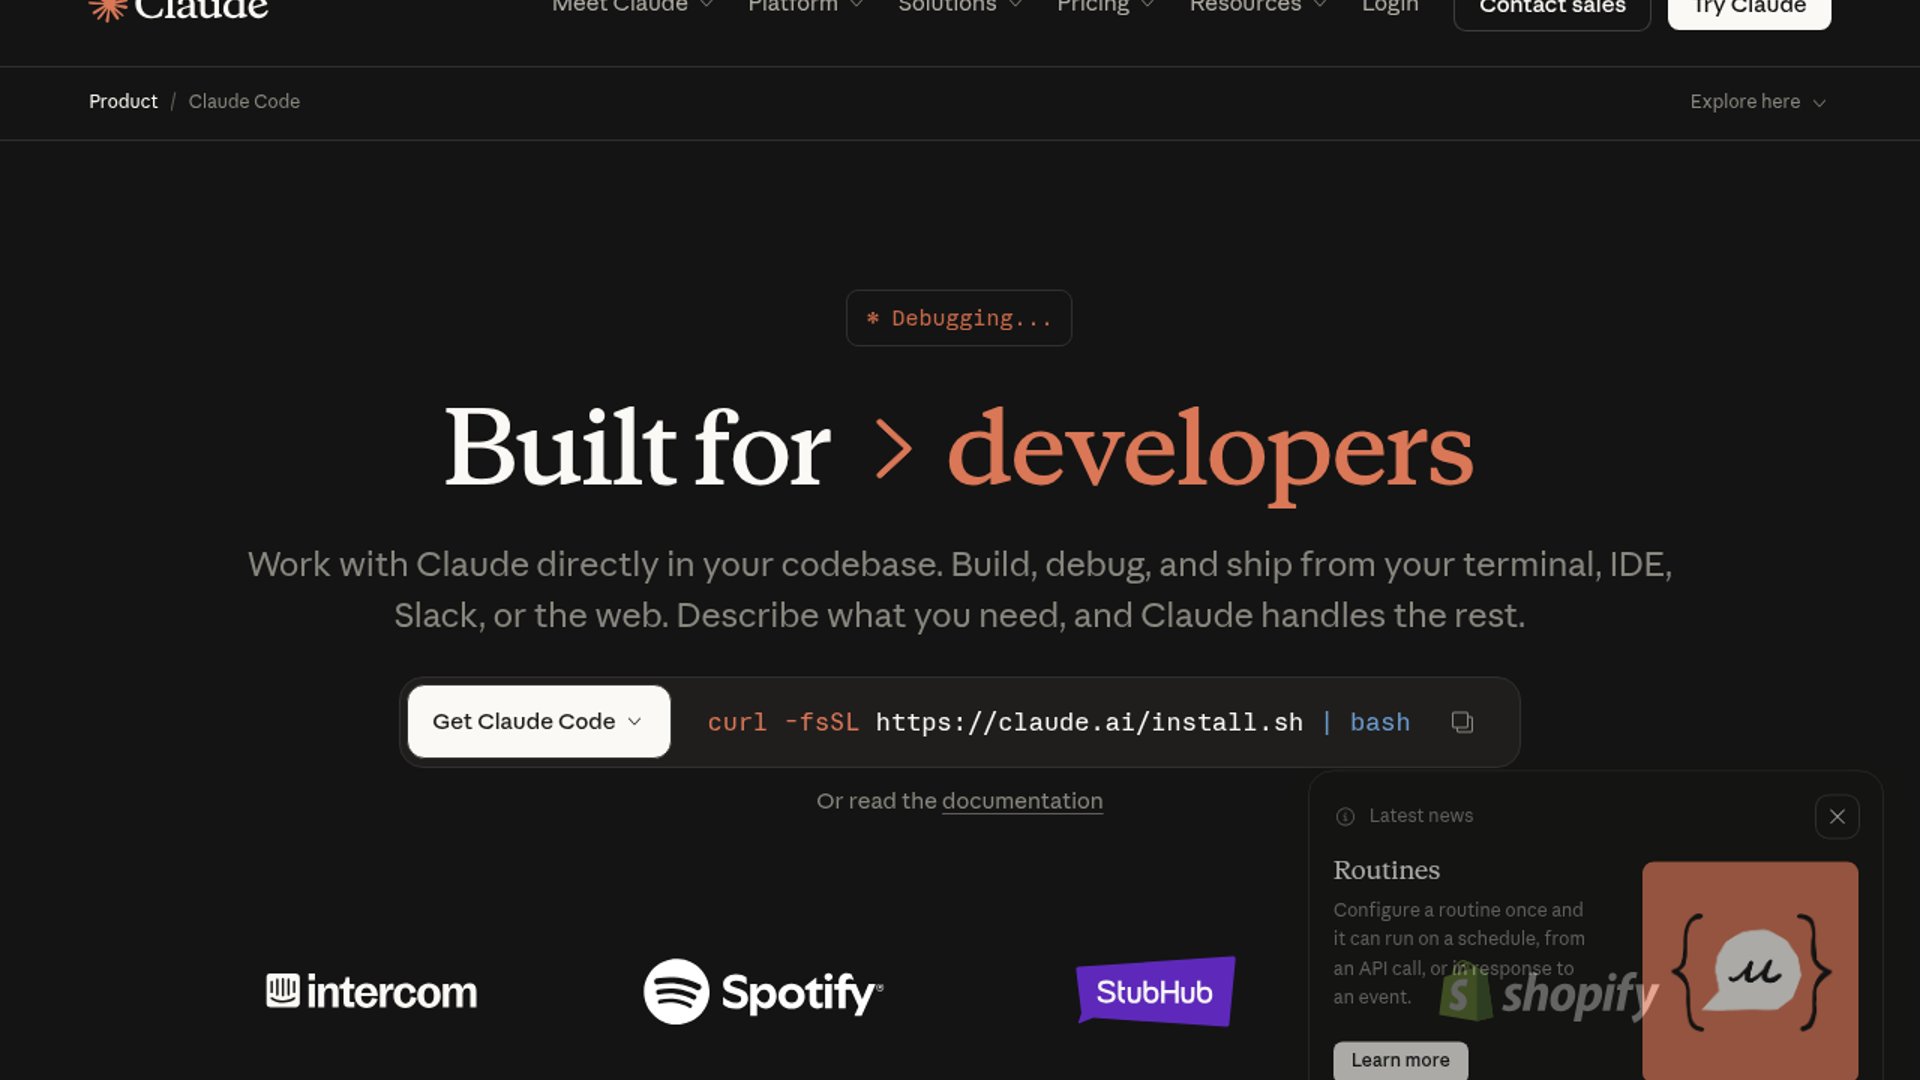Click Learn more about Routines

coord(1399,1060)
